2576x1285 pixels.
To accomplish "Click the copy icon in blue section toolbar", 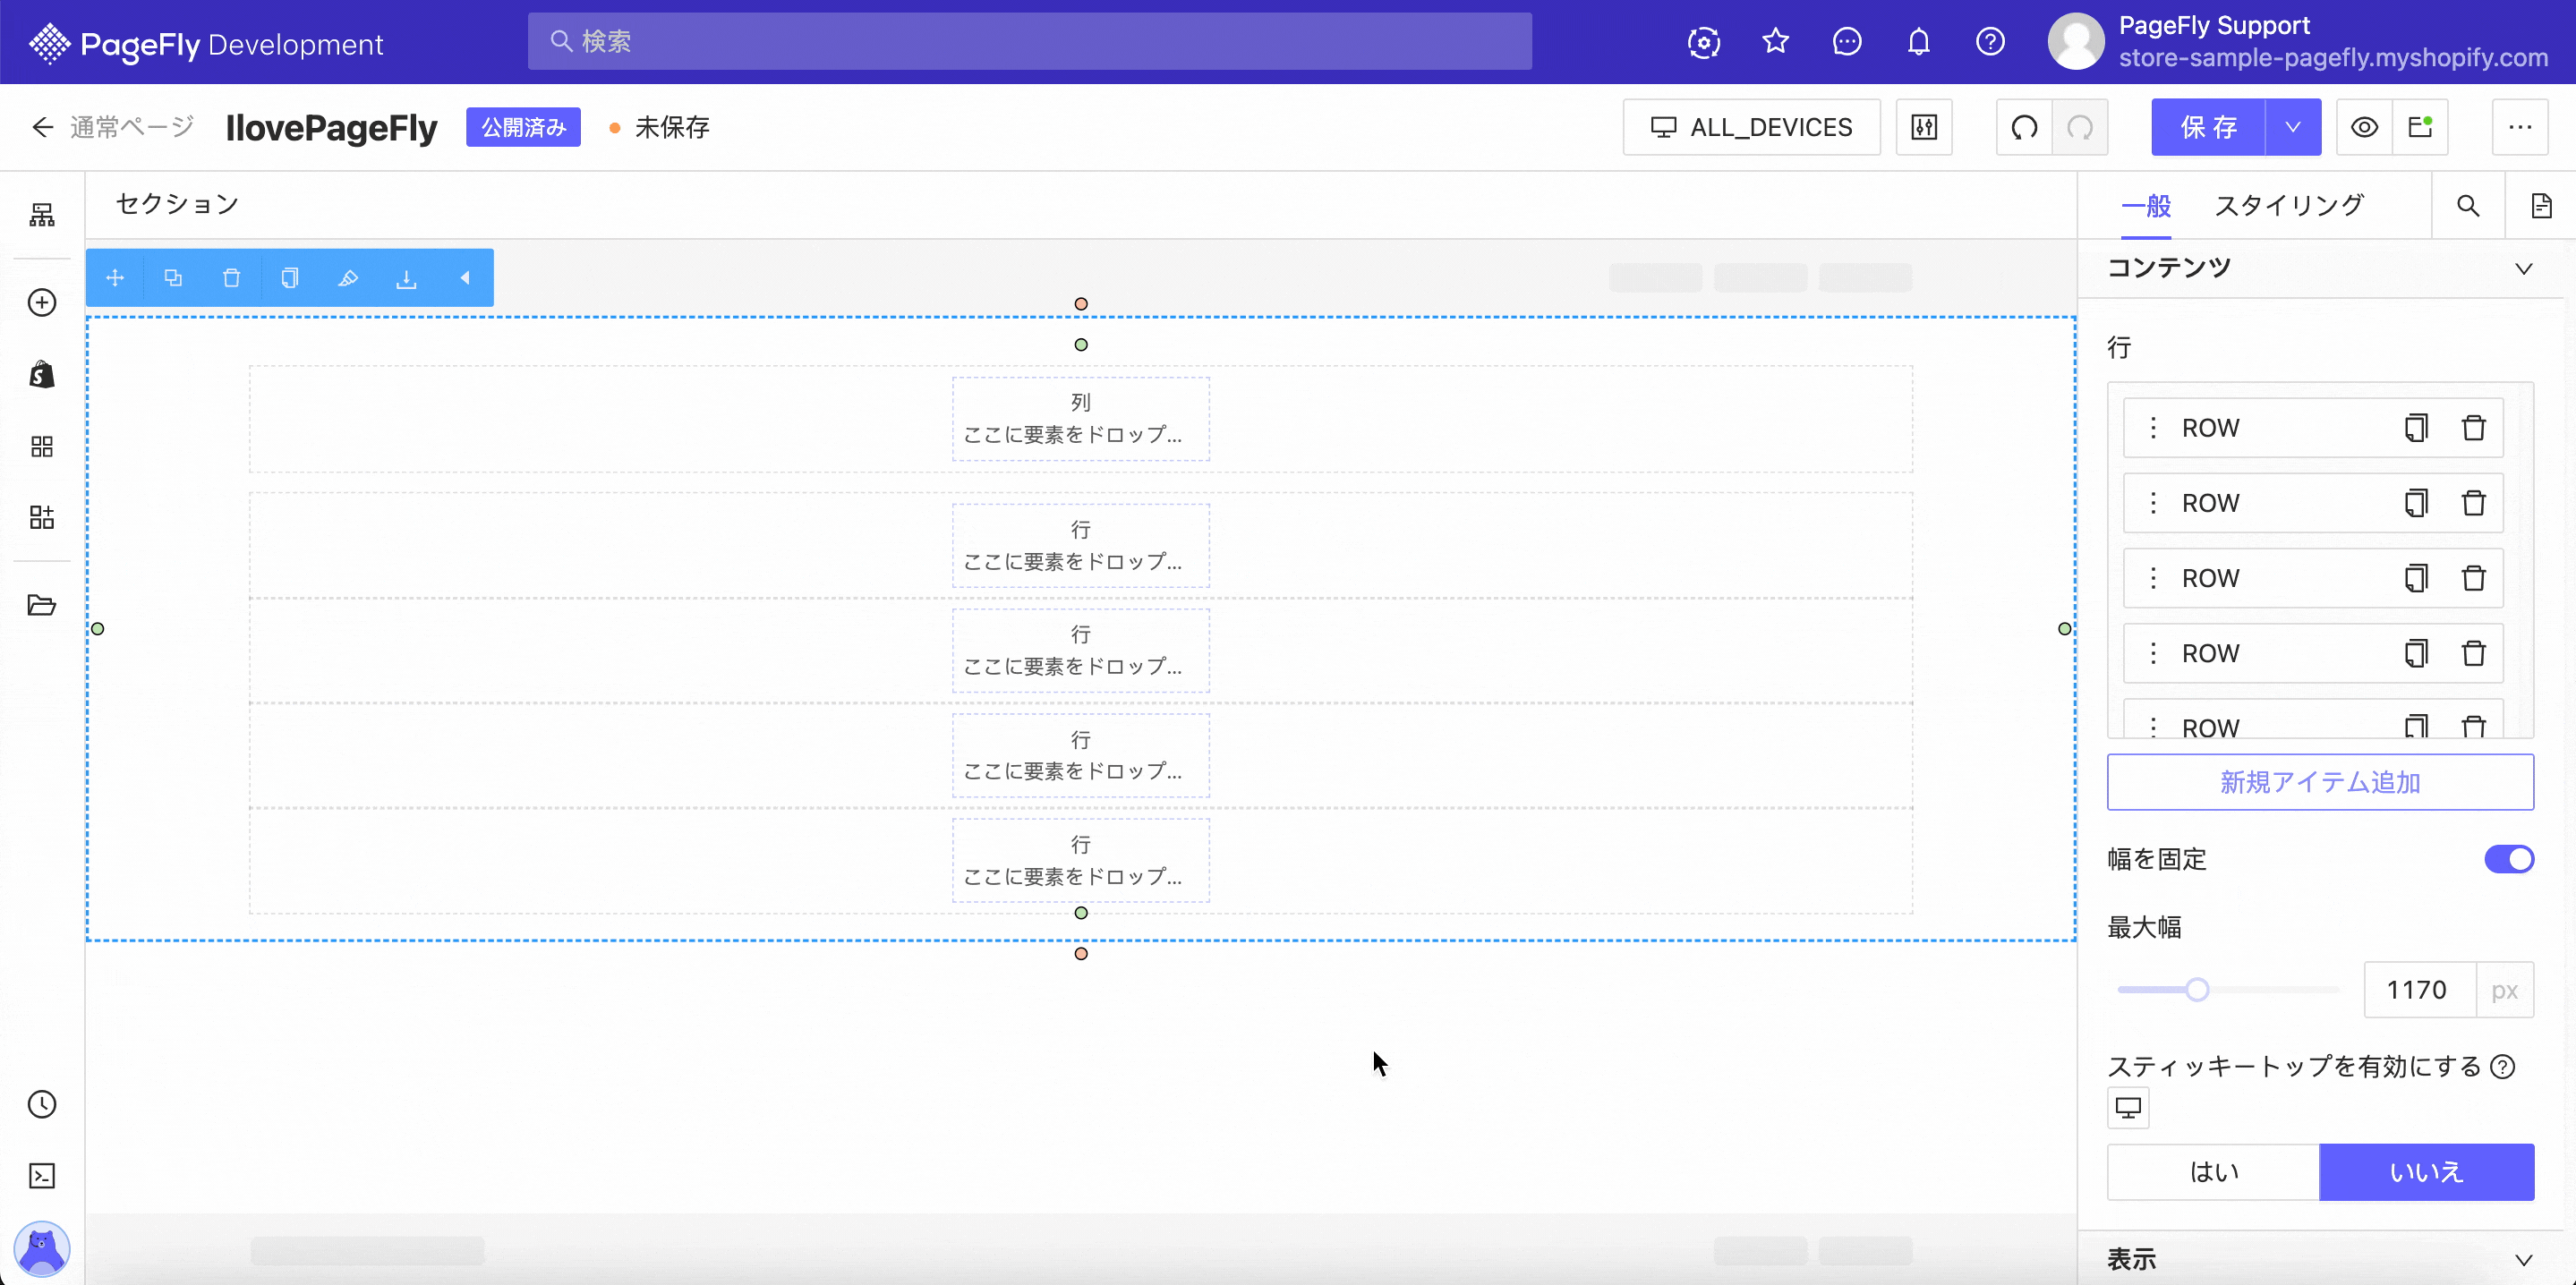I will click(290, 278).
